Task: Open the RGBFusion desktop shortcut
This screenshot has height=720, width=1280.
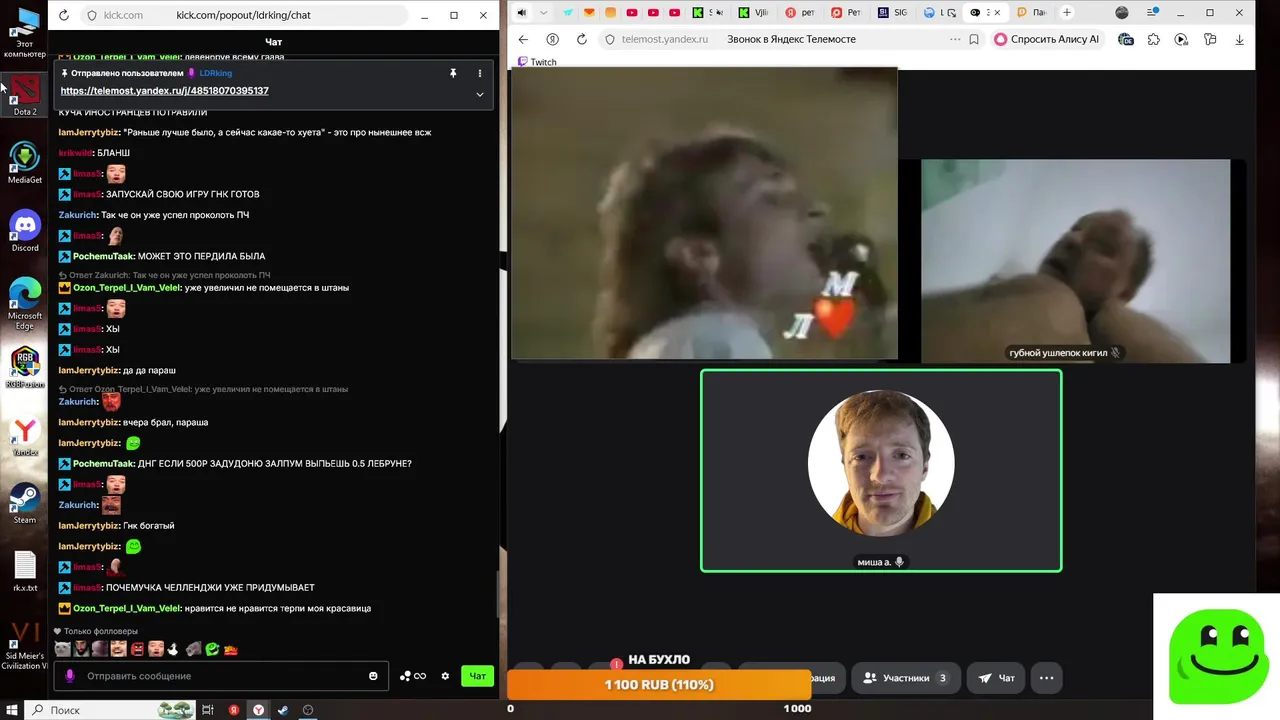Action: click(x=25, y=367)
